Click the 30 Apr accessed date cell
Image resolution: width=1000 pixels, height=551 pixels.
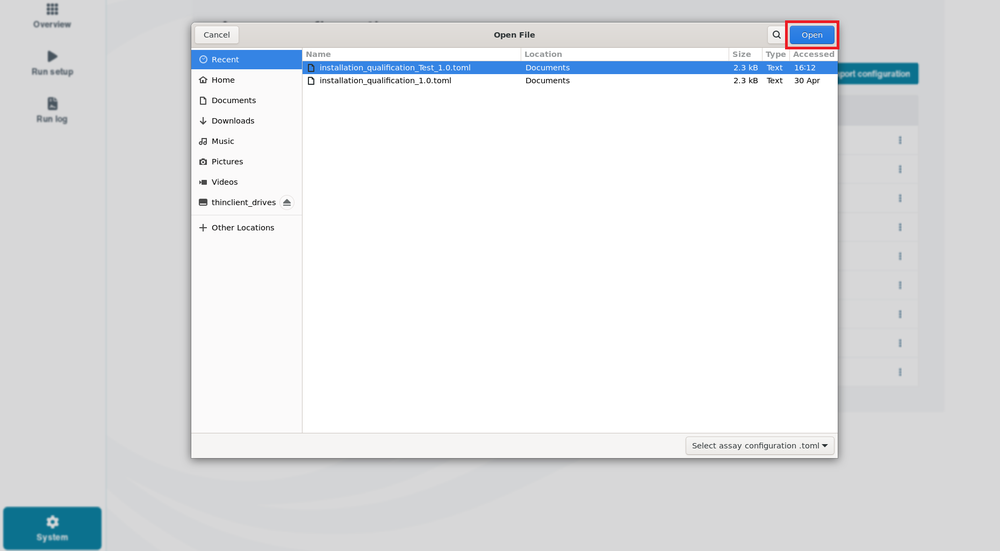coord(807,80)
